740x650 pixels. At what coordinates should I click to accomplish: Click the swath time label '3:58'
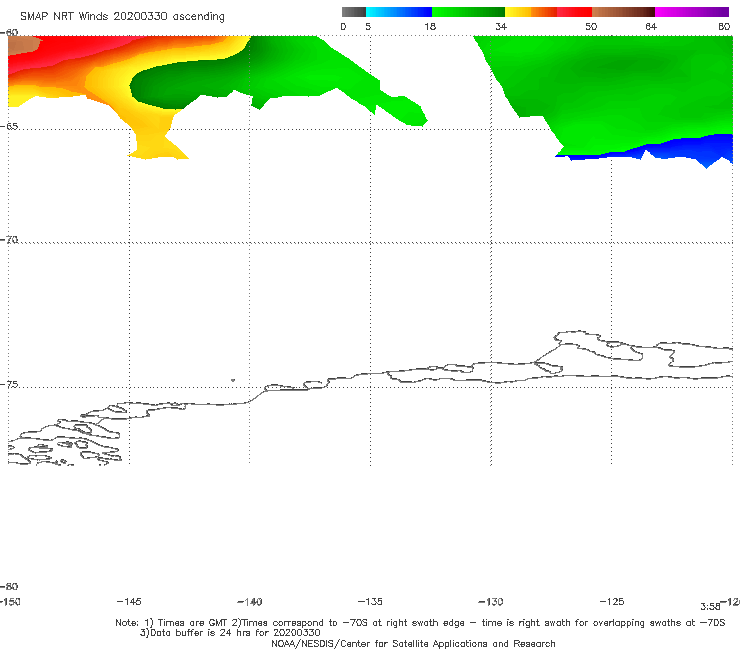[x=710, y=607]
